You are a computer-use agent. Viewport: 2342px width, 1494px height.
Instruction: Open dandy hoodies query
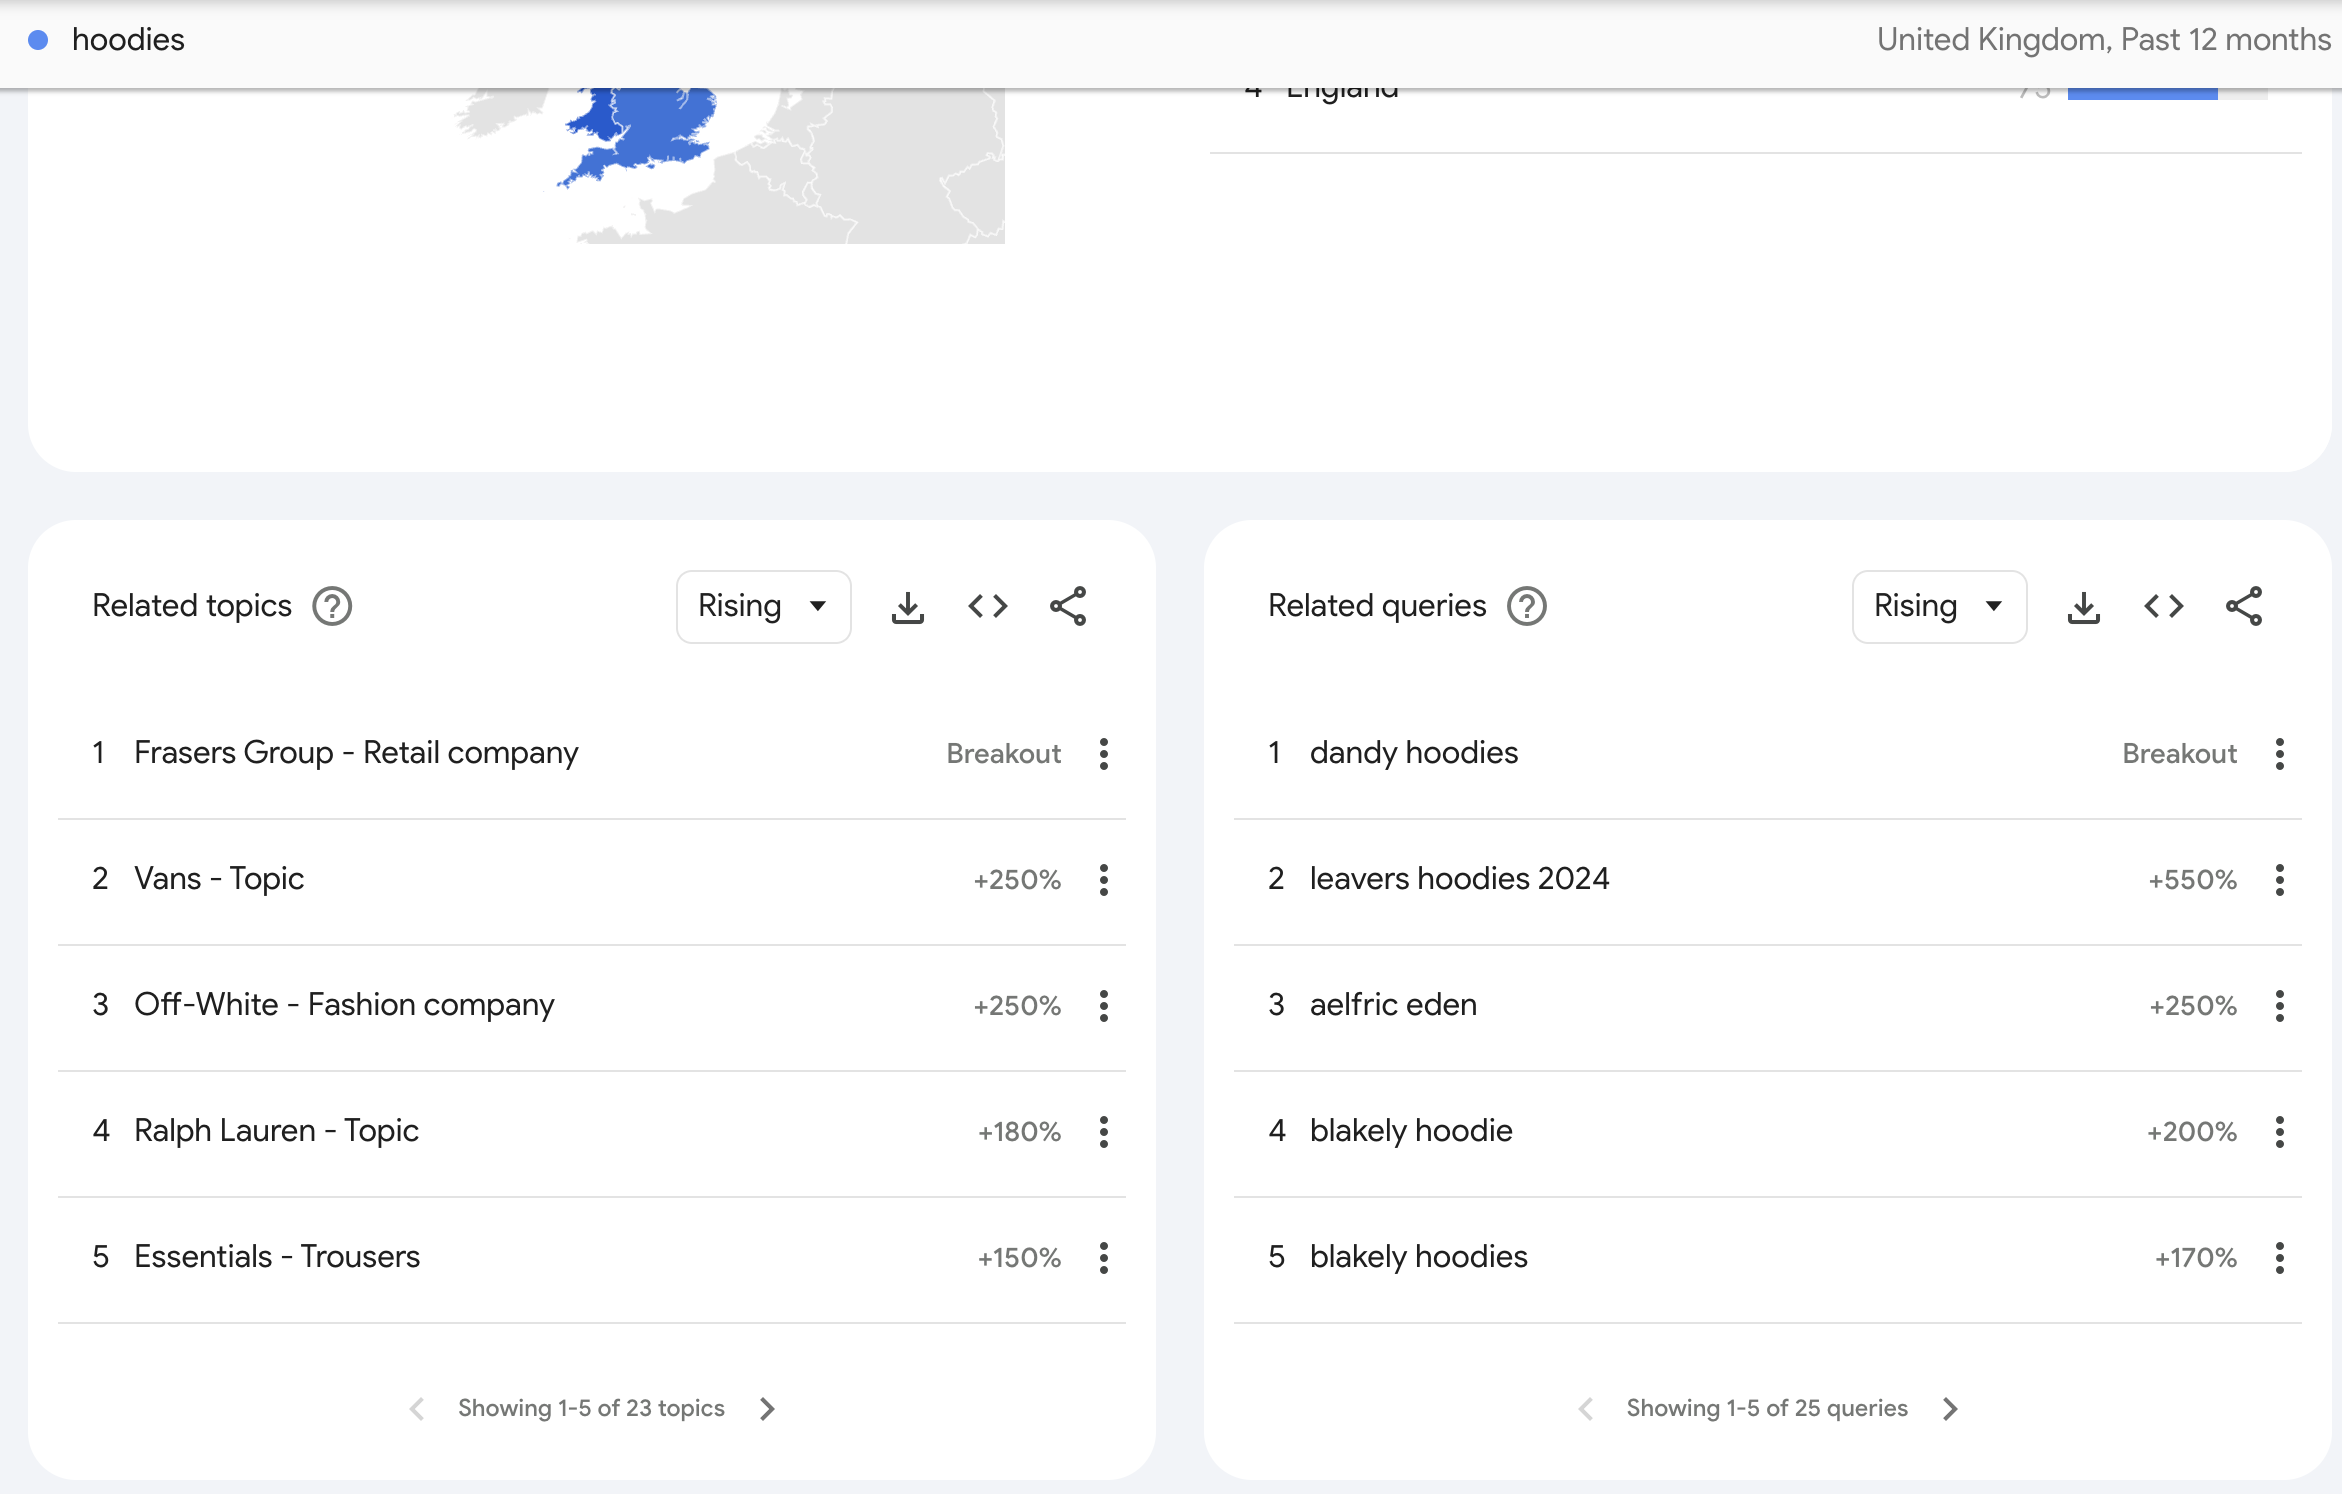(1414, 753)
